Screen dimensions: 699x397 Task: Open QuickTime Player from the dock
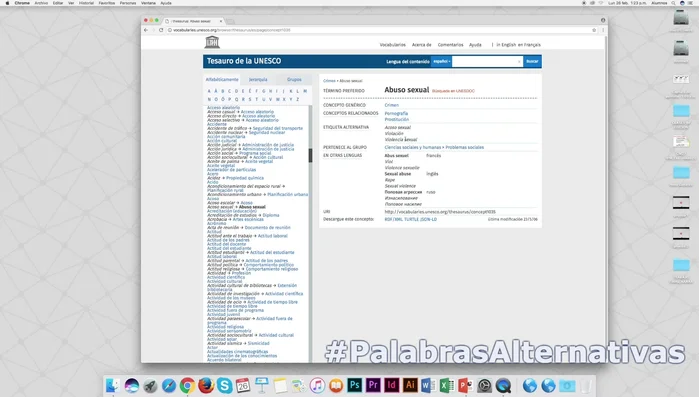pos(503,385)
